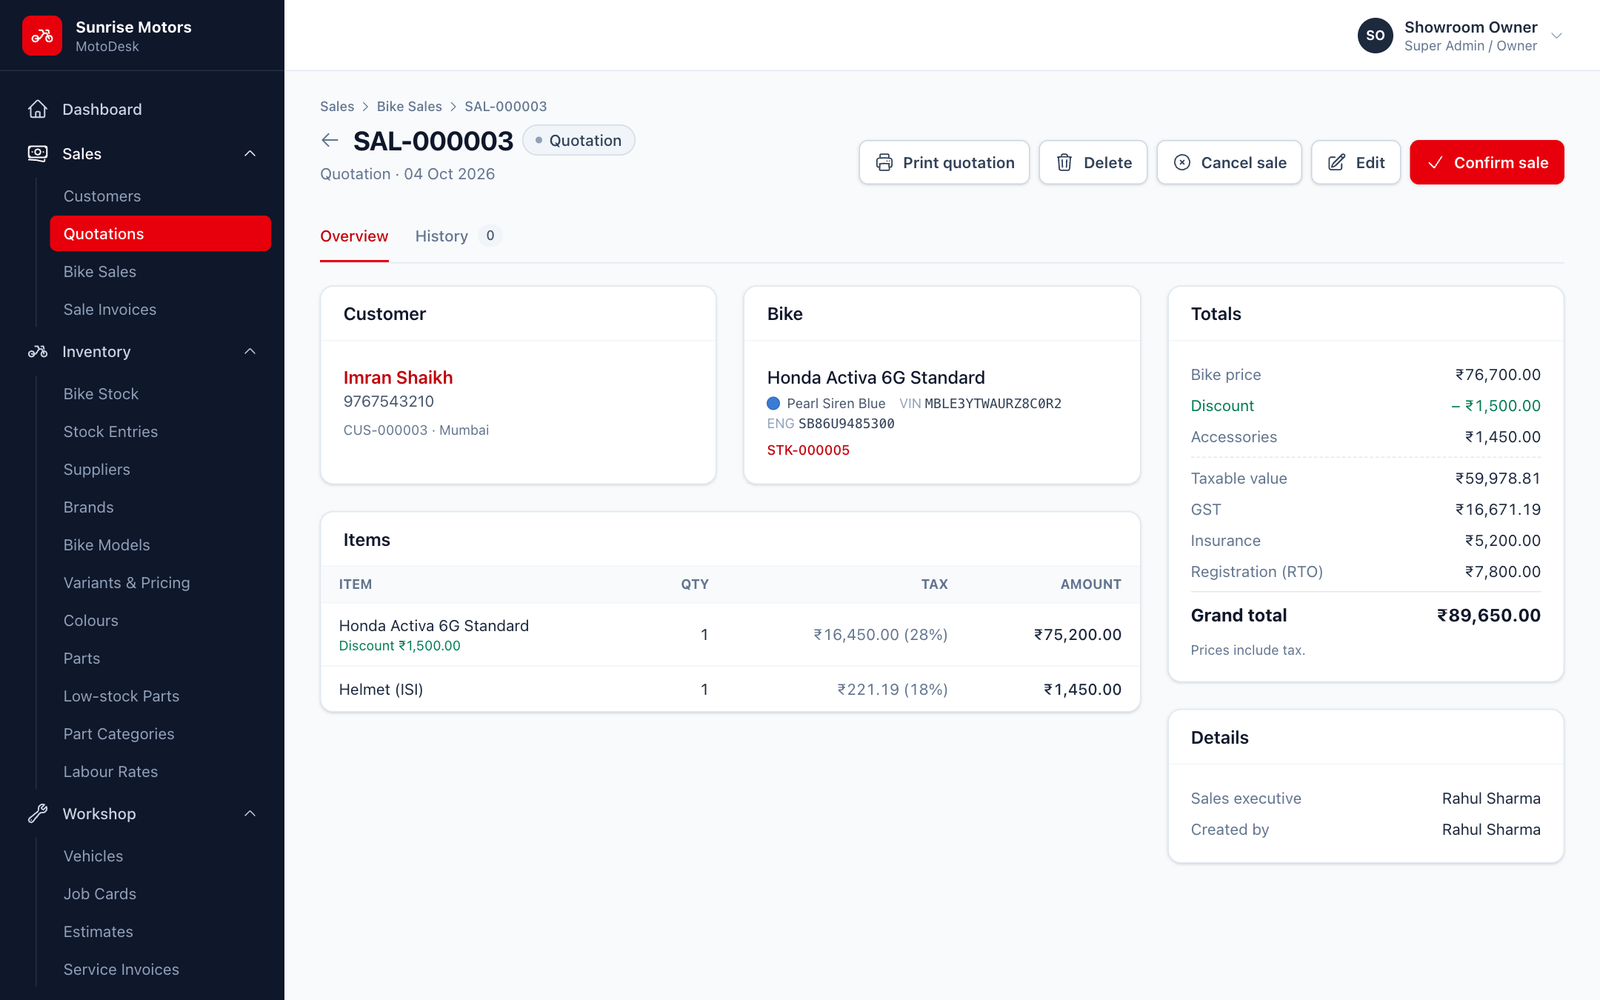1600x1000 pixels.
Task: Open Sale Invoices in the sidebar
Action: click(160, 309)
